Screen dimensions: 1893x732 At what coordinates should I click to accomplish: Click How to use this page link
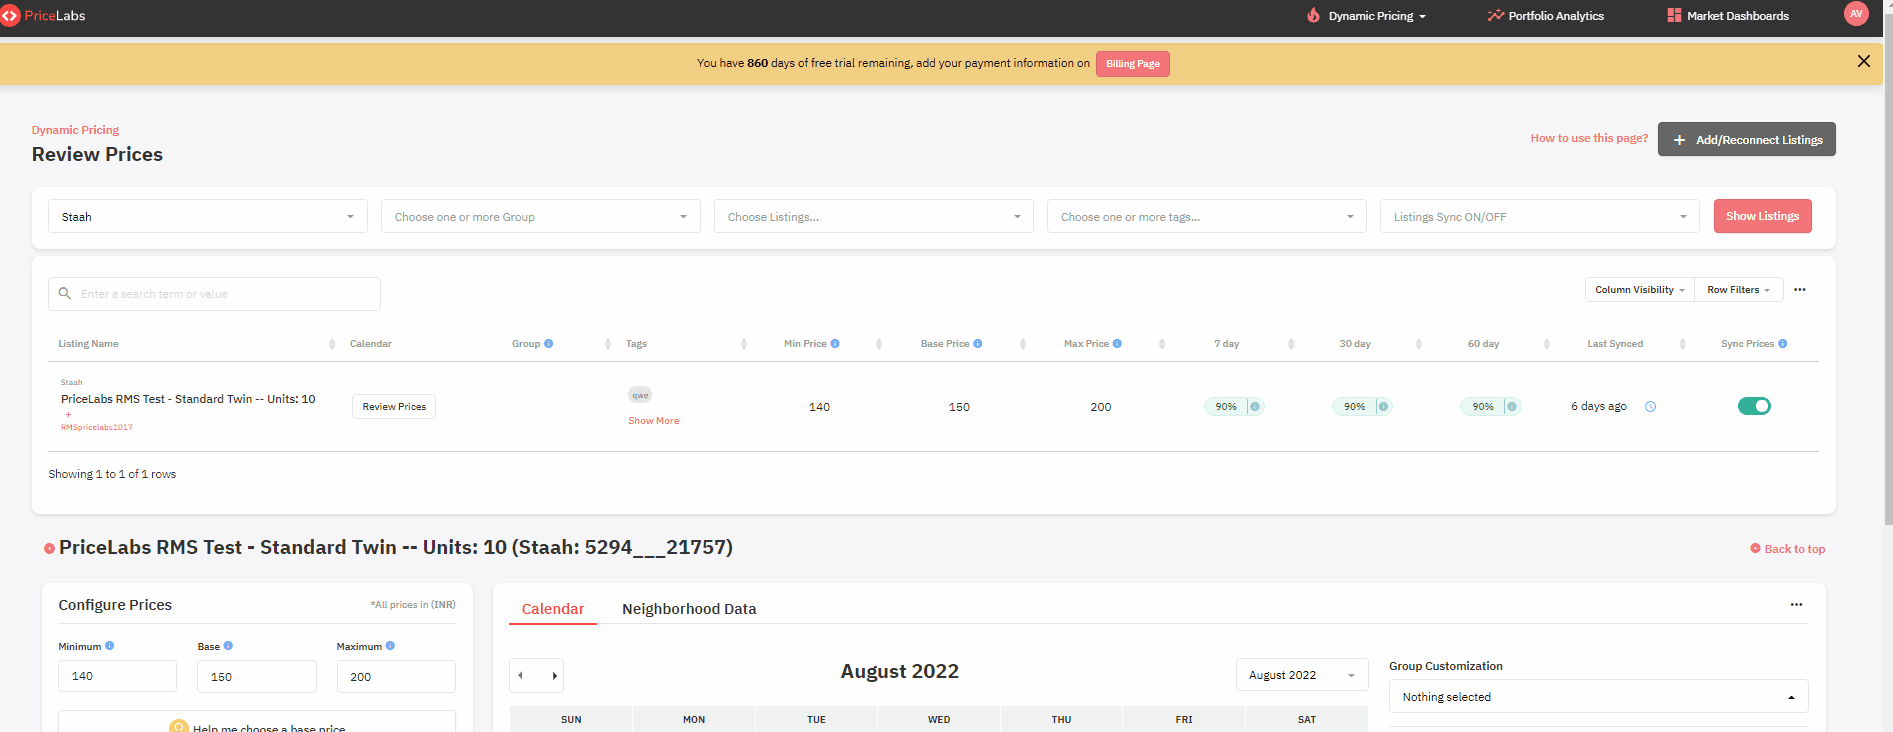pos(1589,138)
